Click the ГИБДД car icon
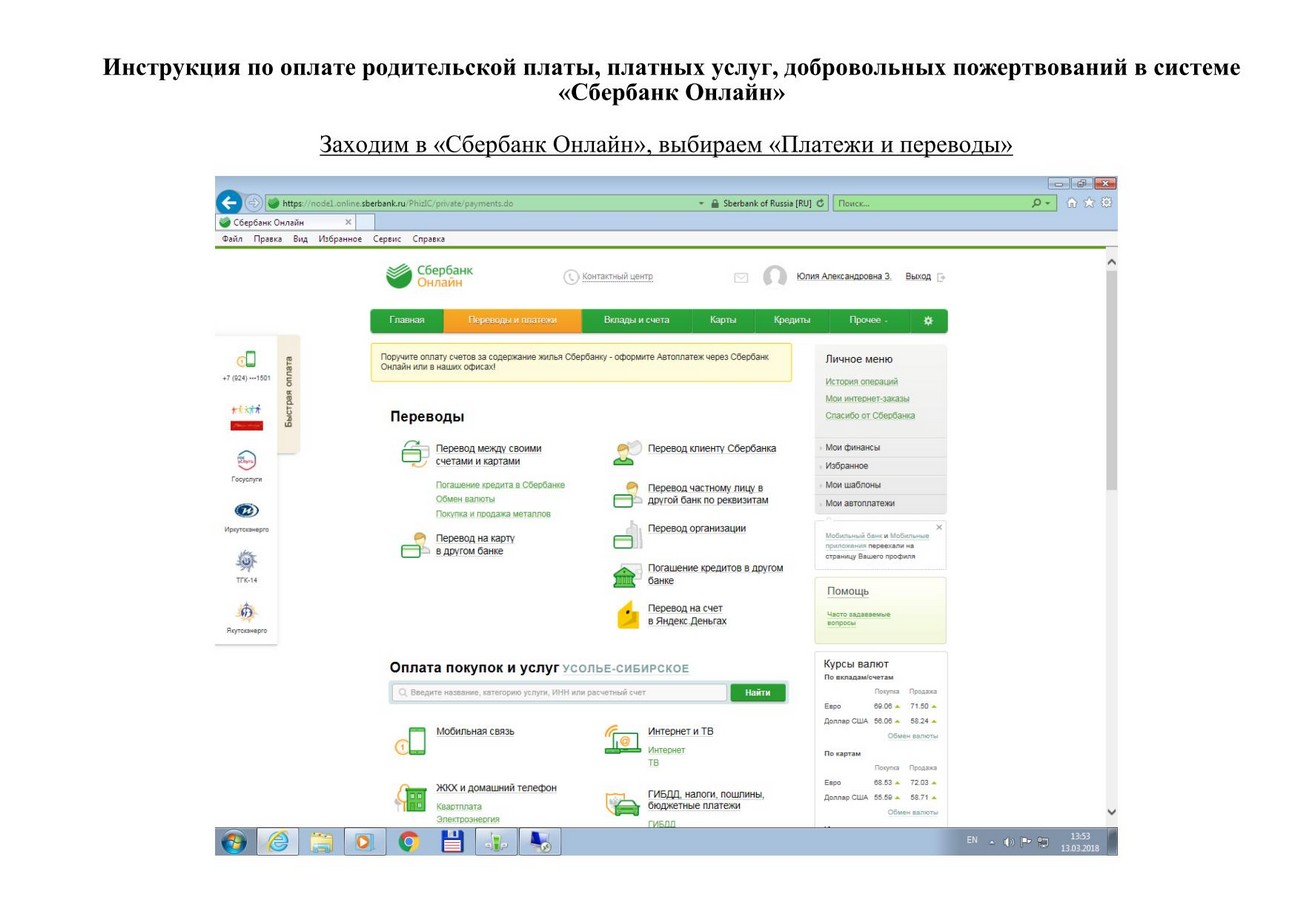The width and height of the screenshot is (1300, 920). click(x=622, y=803)
